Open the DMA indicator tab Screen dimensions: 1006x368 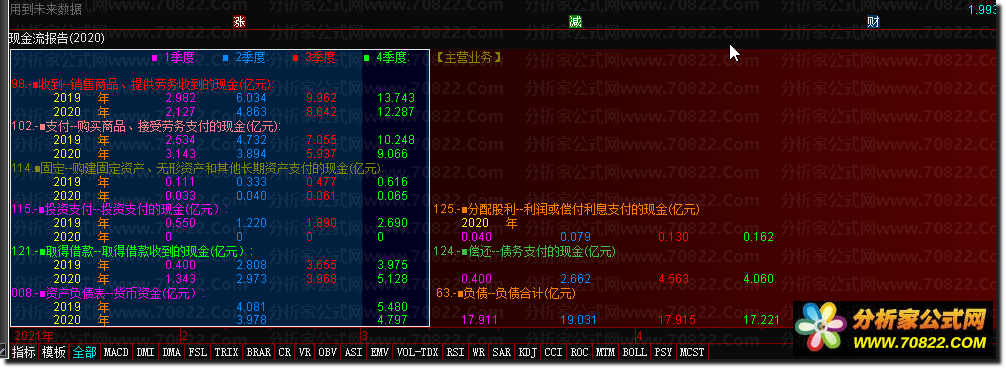pos(172,352)
